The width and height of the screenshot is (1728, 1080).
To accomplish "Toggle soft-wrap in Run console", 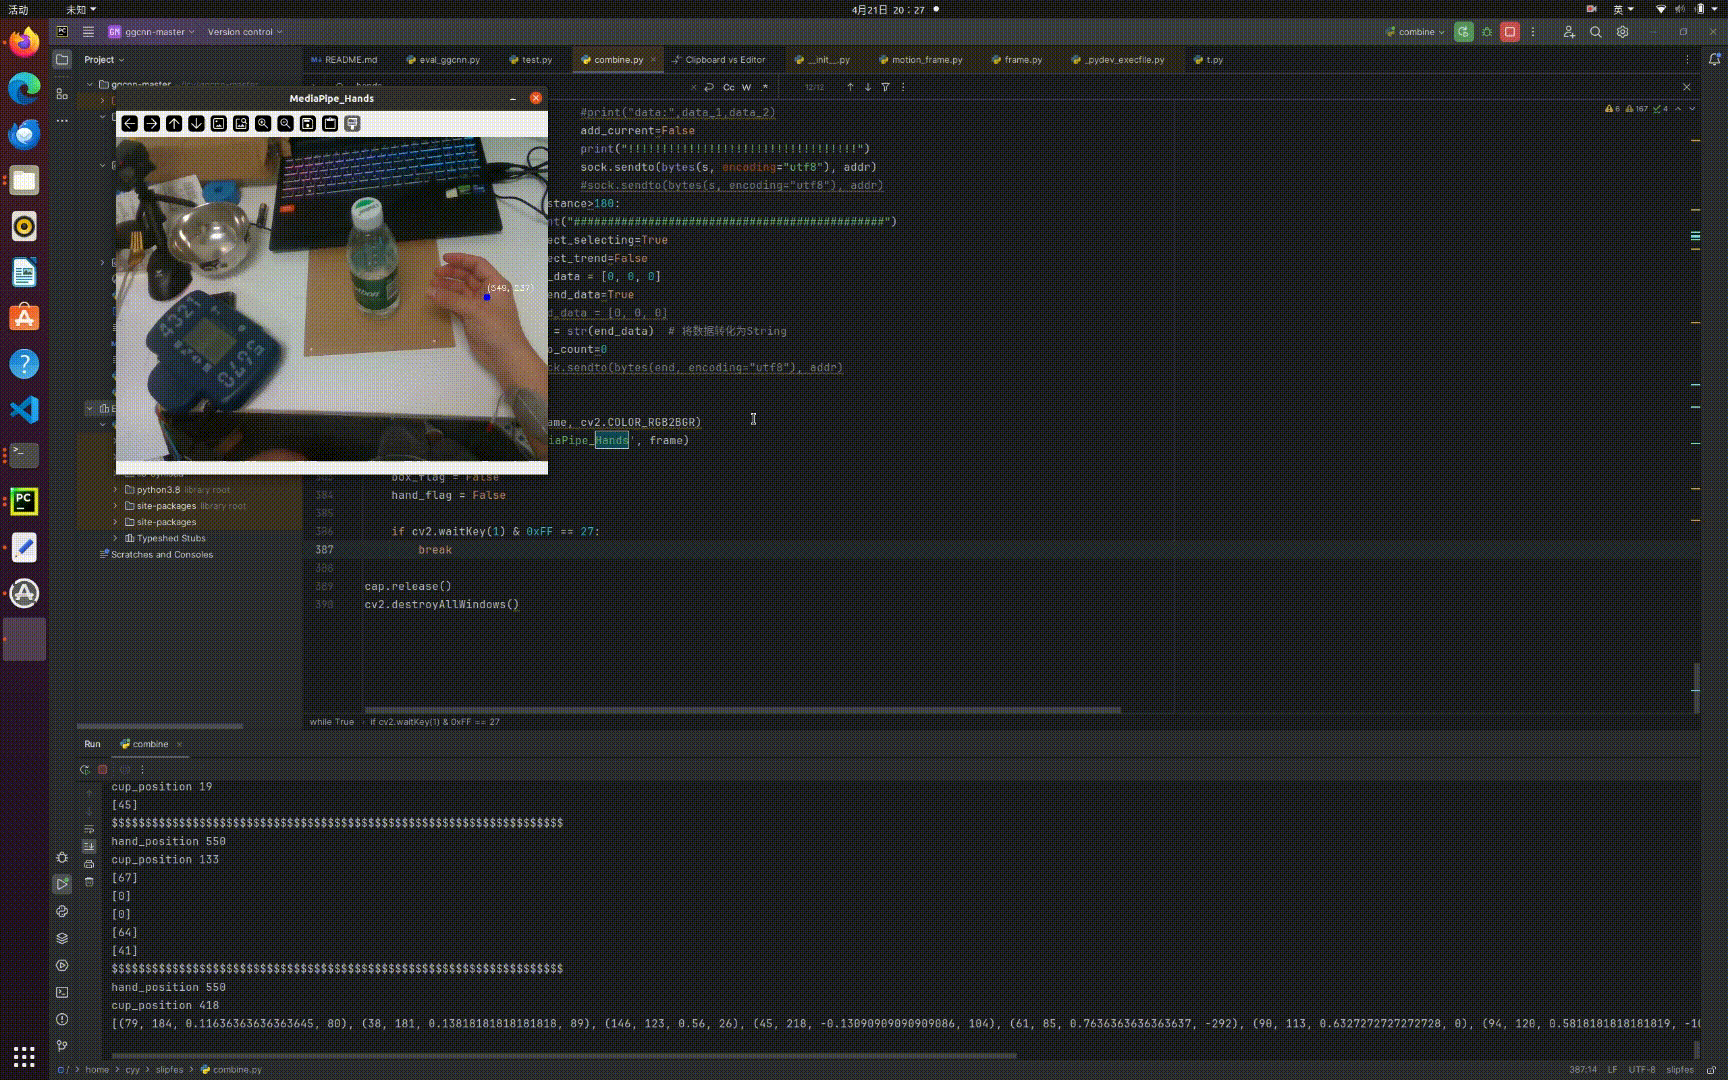I will tap(89, 829).
